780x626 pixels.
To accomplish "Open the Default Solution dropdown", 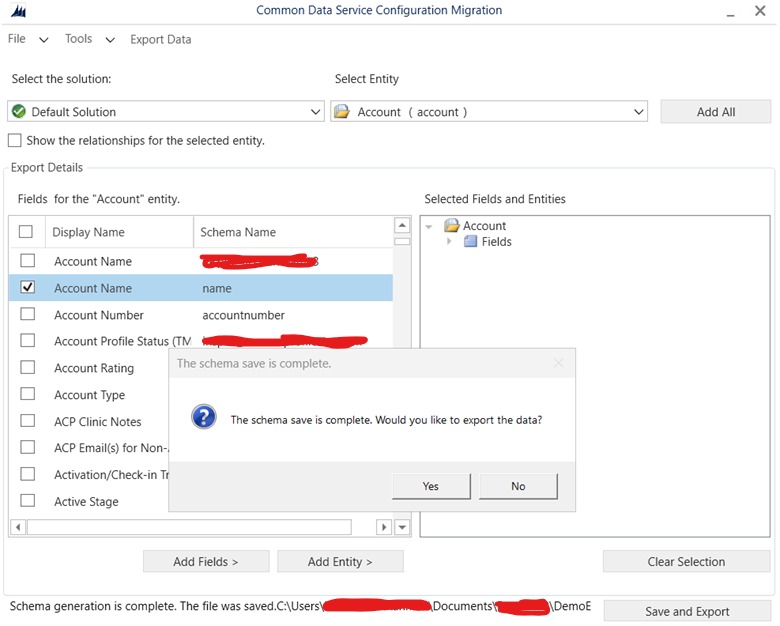I will click(x=315, y=112).
